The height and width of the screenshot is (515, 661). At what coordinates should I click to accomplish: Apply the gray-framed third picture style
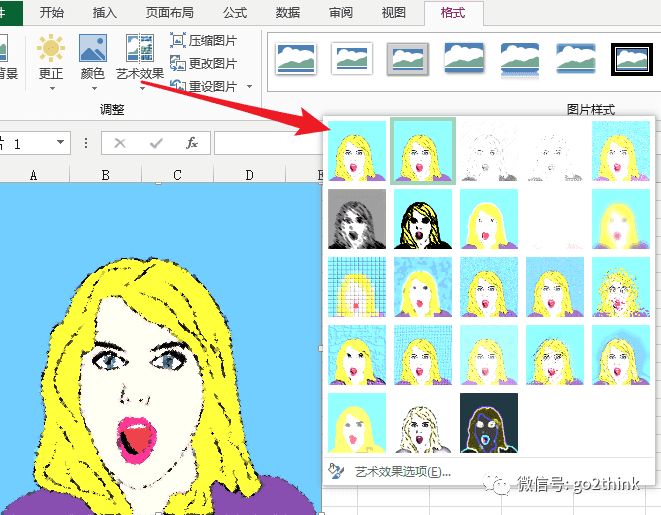point(408,59)
